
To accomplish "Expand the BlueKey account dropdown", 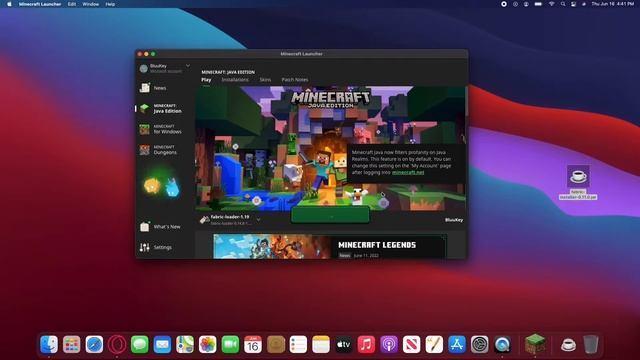I will point(188,66).
